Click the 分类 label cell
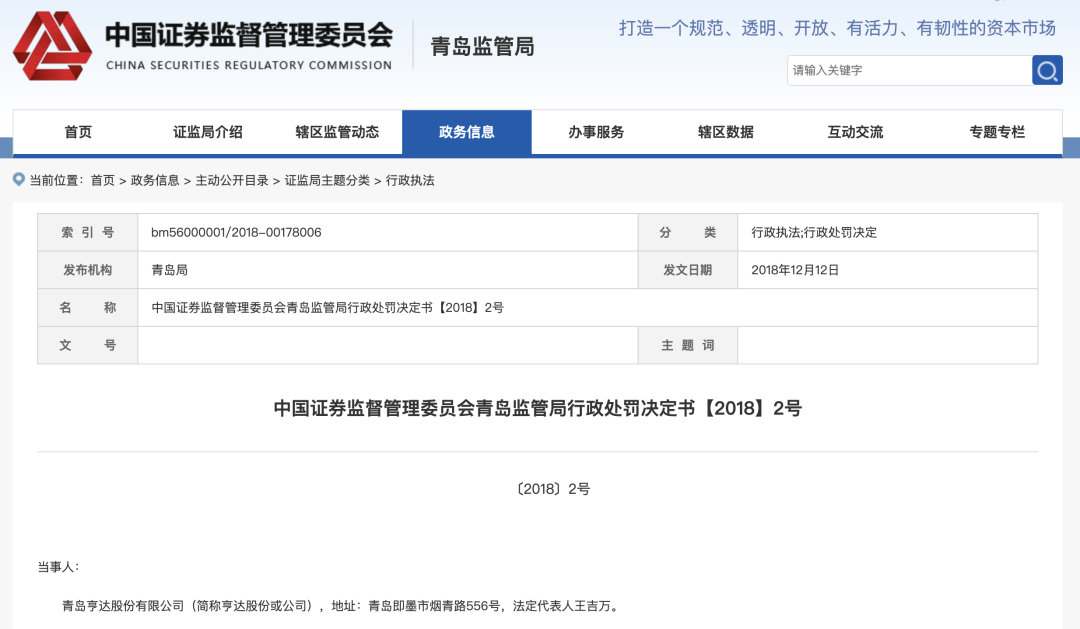The image size is (1080, 629). coord(687,232)
